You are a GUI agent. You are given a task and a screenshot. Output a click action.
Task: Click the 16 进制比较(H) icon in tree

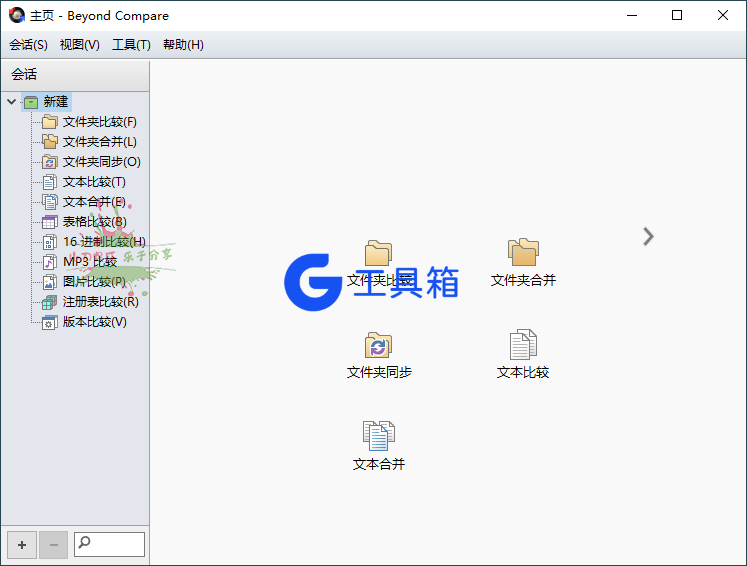click(50, 242)
